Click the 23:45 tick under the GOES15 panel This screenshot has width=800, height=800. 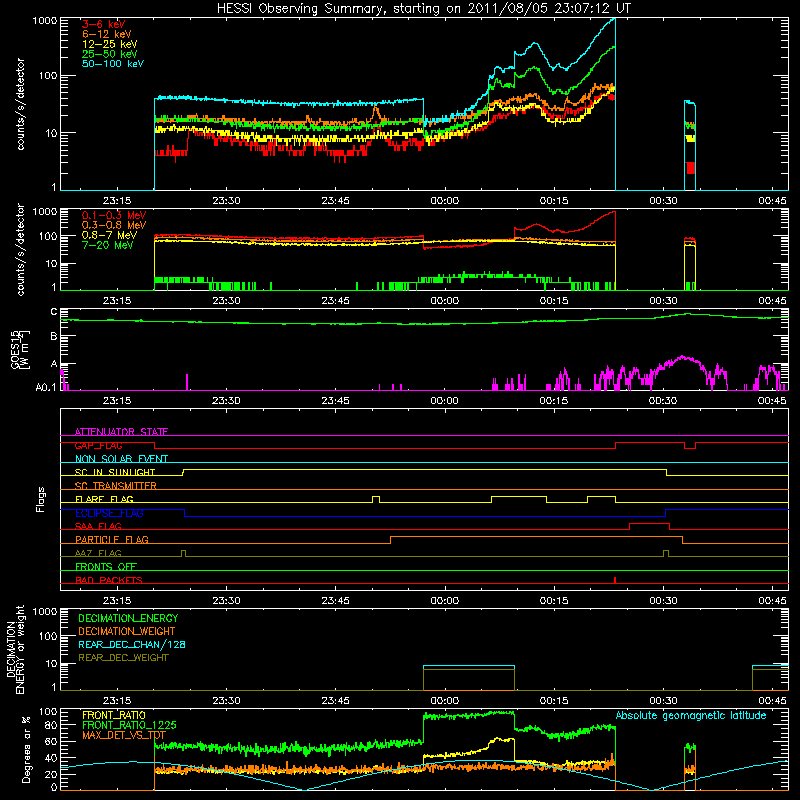[x=335, y=401]
